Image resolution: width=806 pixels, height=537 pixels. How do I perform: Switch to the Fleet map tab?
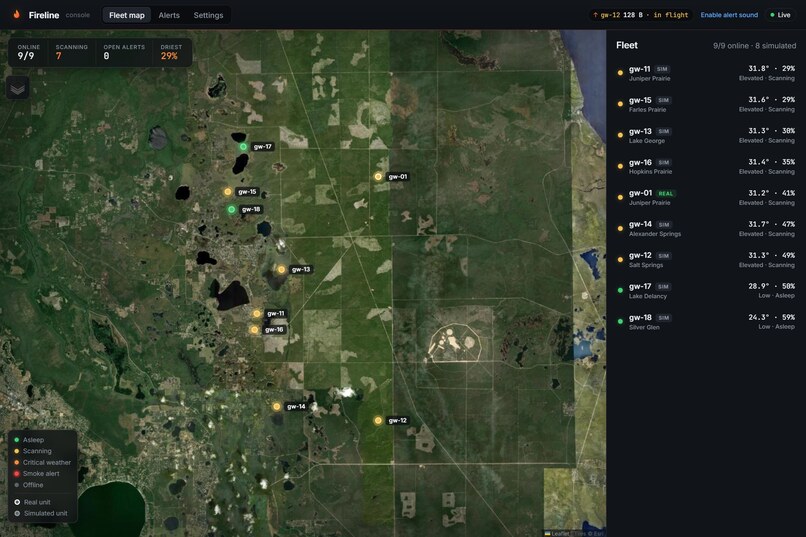(126, 15)
